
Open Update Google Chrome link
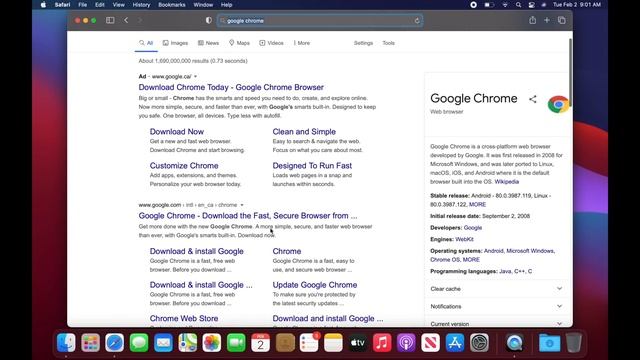click(315, 285)
